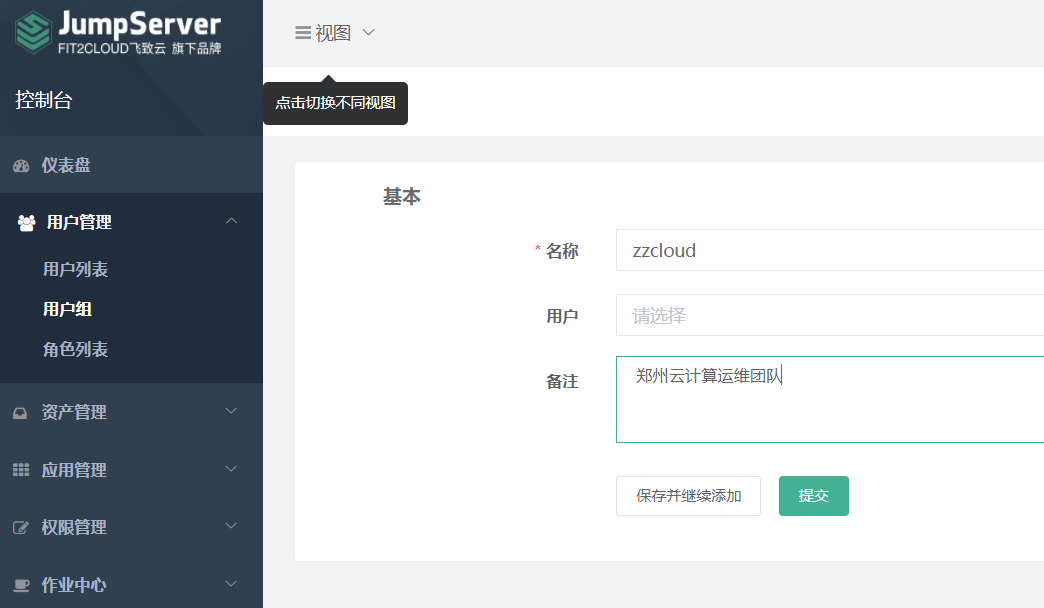Click the 备注 field label
This screenshot has width=1044, height=608.
(562, 382)
